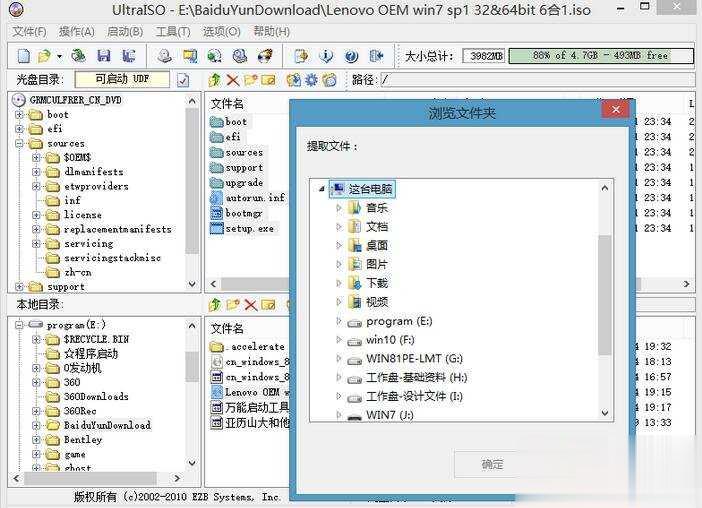Click the Convert image format icon
The width and height of the screenshot is (702, 508).
[190, 56]
